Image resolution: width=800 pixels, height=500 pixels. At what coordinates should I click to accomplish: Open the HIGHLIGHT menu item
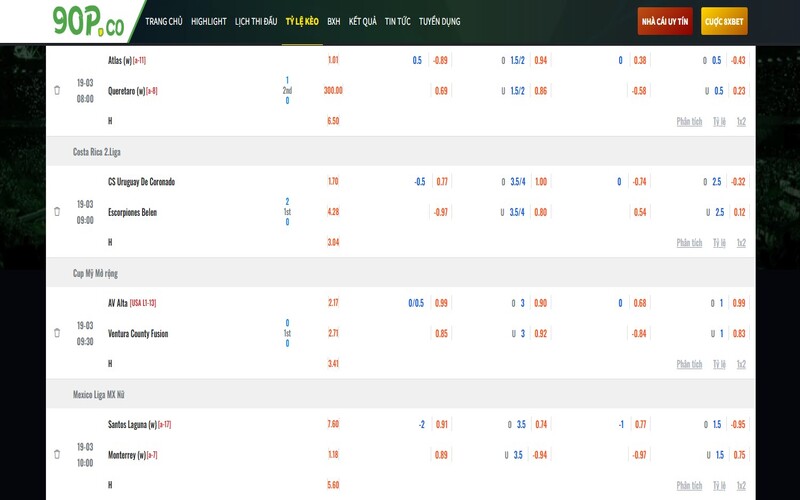pos(209,21)
